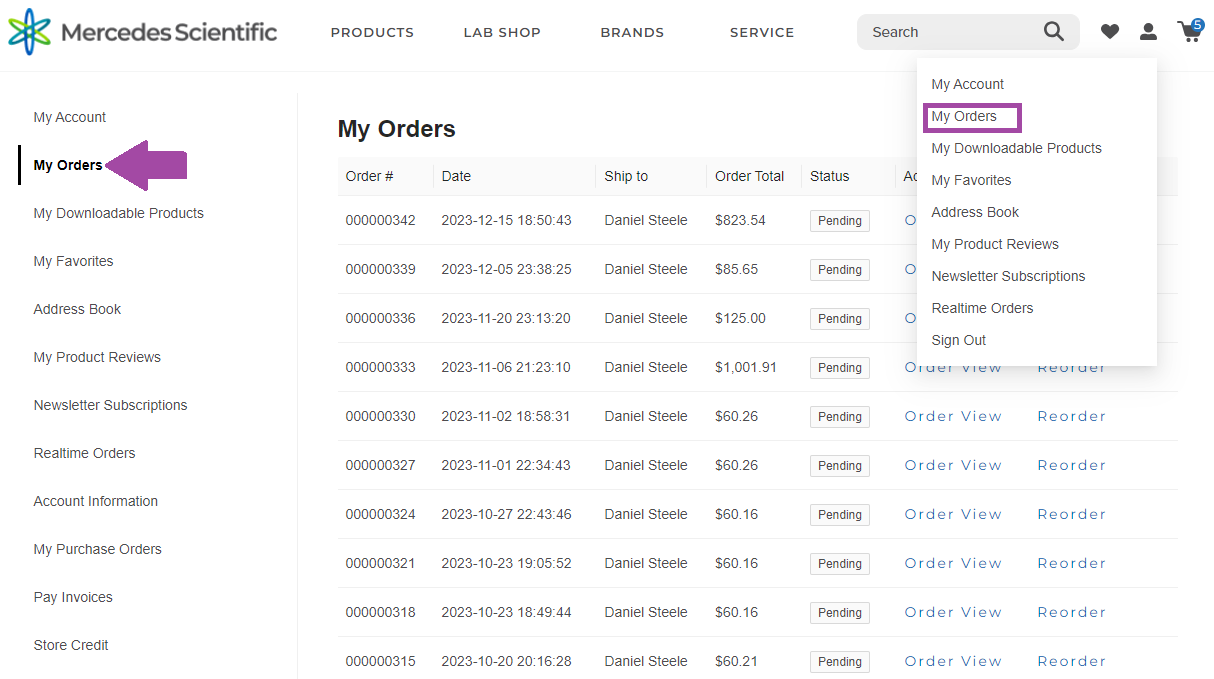Screen dimensions: 1214x679
Task: Reorder order 000000342
Action: (x=1072, y=220)
